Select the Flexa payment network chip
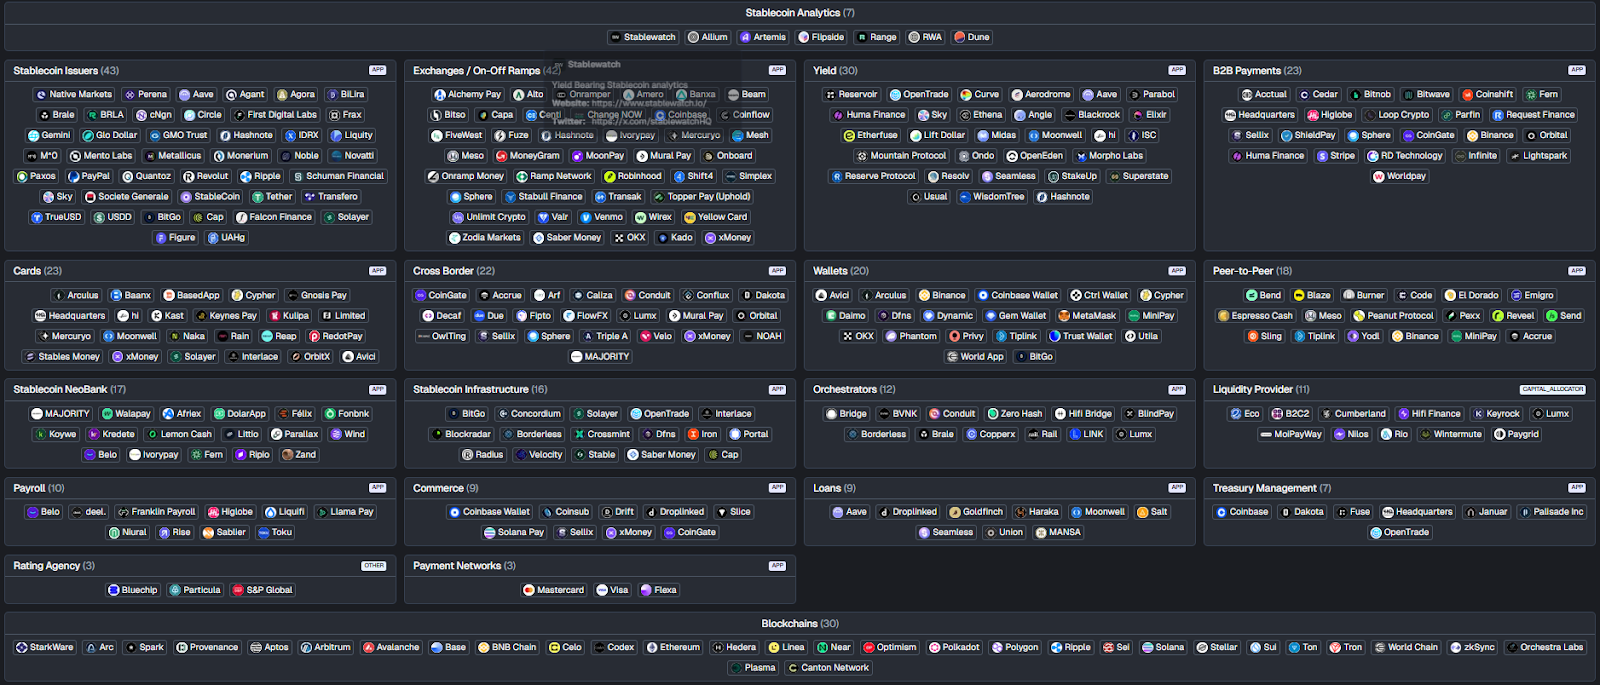 659,590
